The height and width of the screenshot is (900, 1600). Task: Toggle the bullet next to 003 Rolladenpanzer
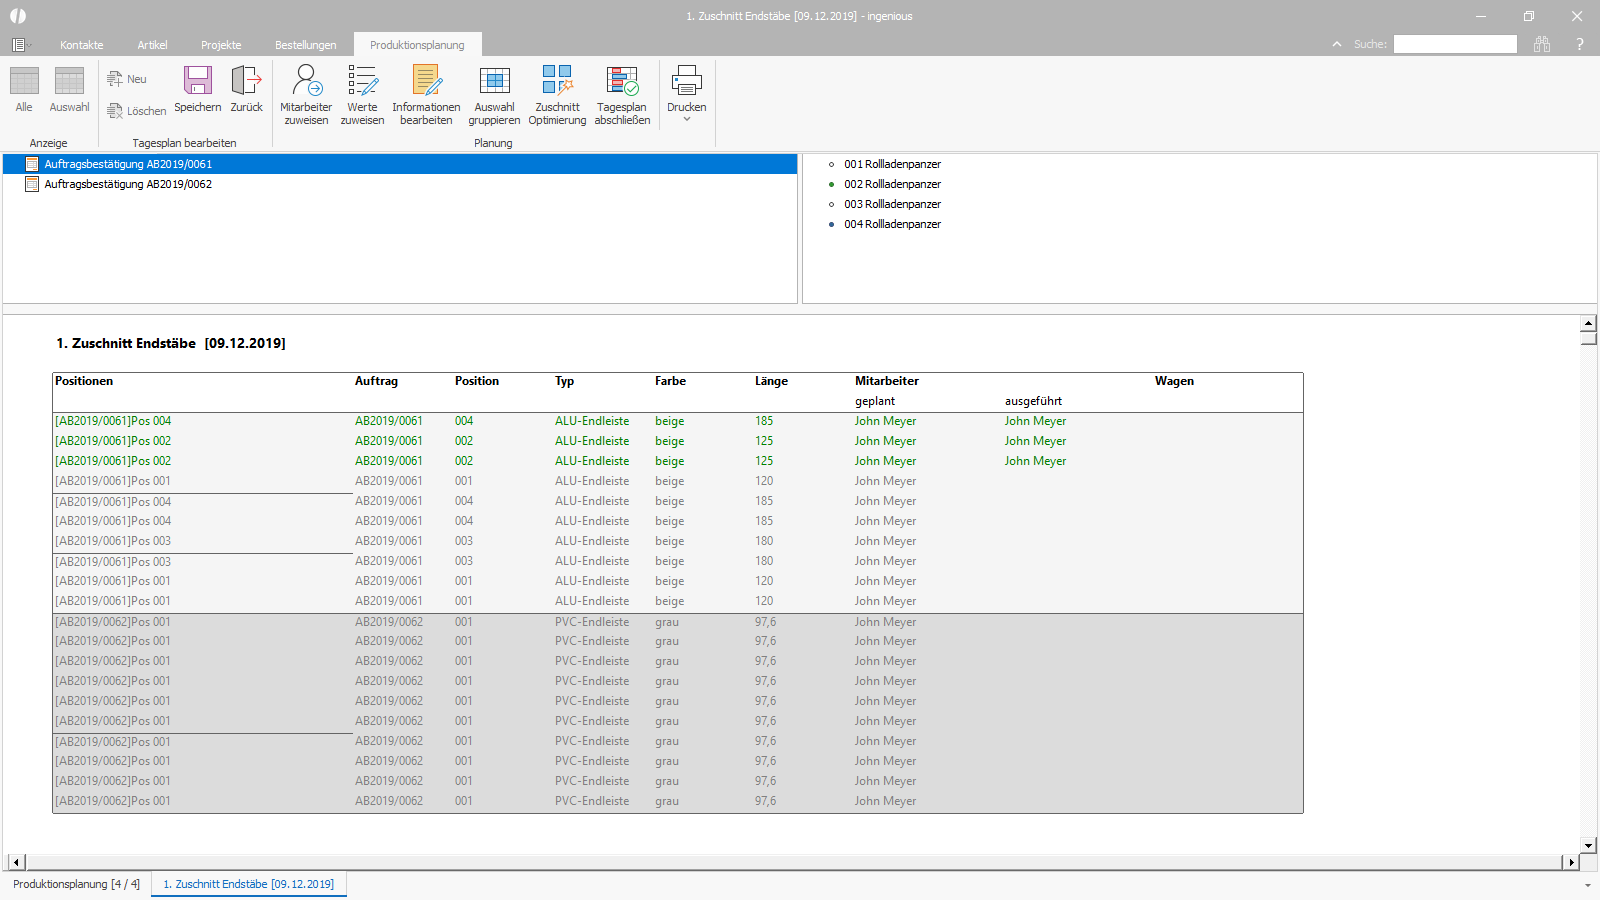coord(830,204)
